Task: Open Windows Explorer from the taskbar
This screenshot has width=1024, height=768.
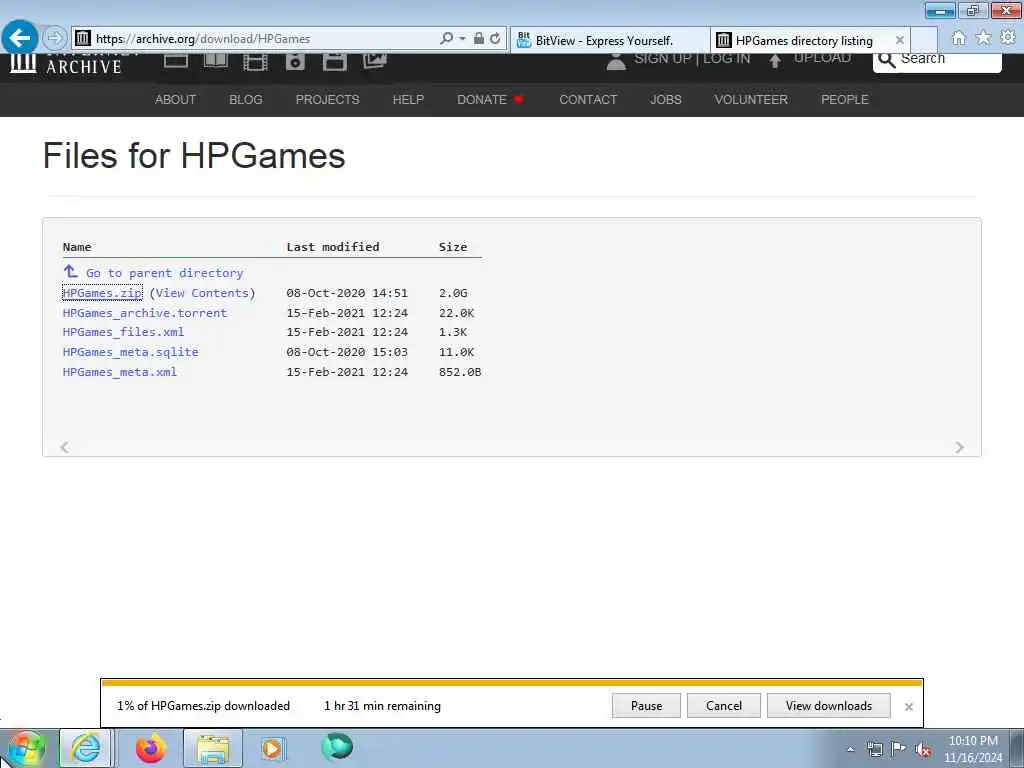Action: 213,748
